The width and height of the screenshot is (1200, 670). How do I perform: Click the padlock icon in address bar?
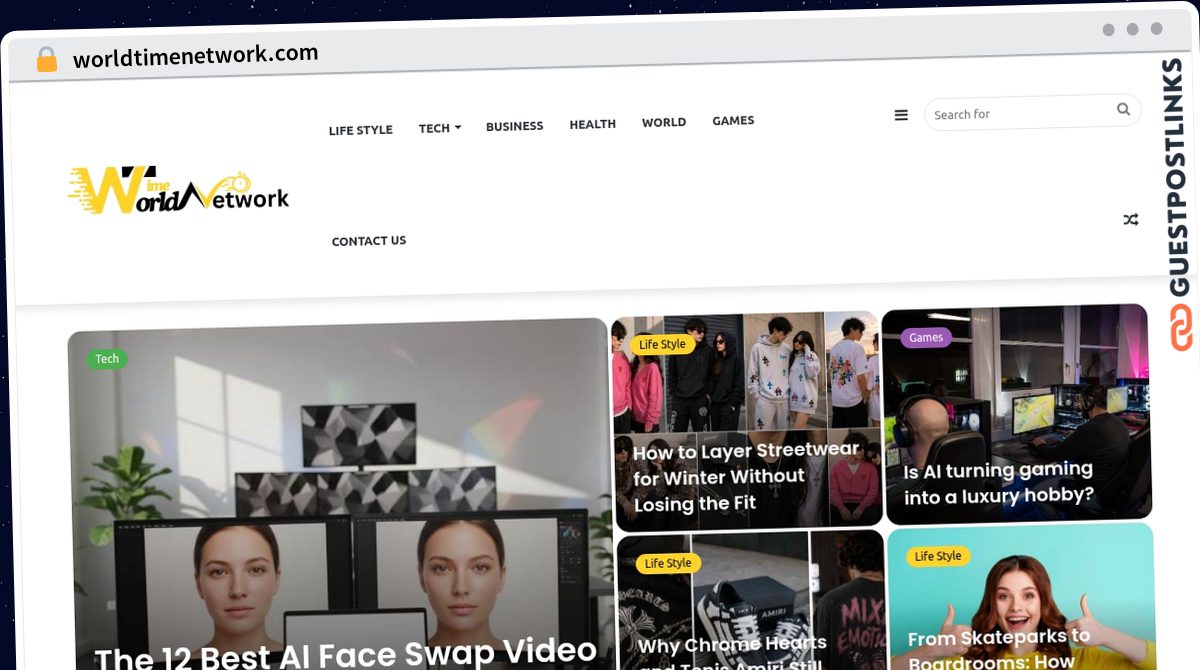point(46,60)
